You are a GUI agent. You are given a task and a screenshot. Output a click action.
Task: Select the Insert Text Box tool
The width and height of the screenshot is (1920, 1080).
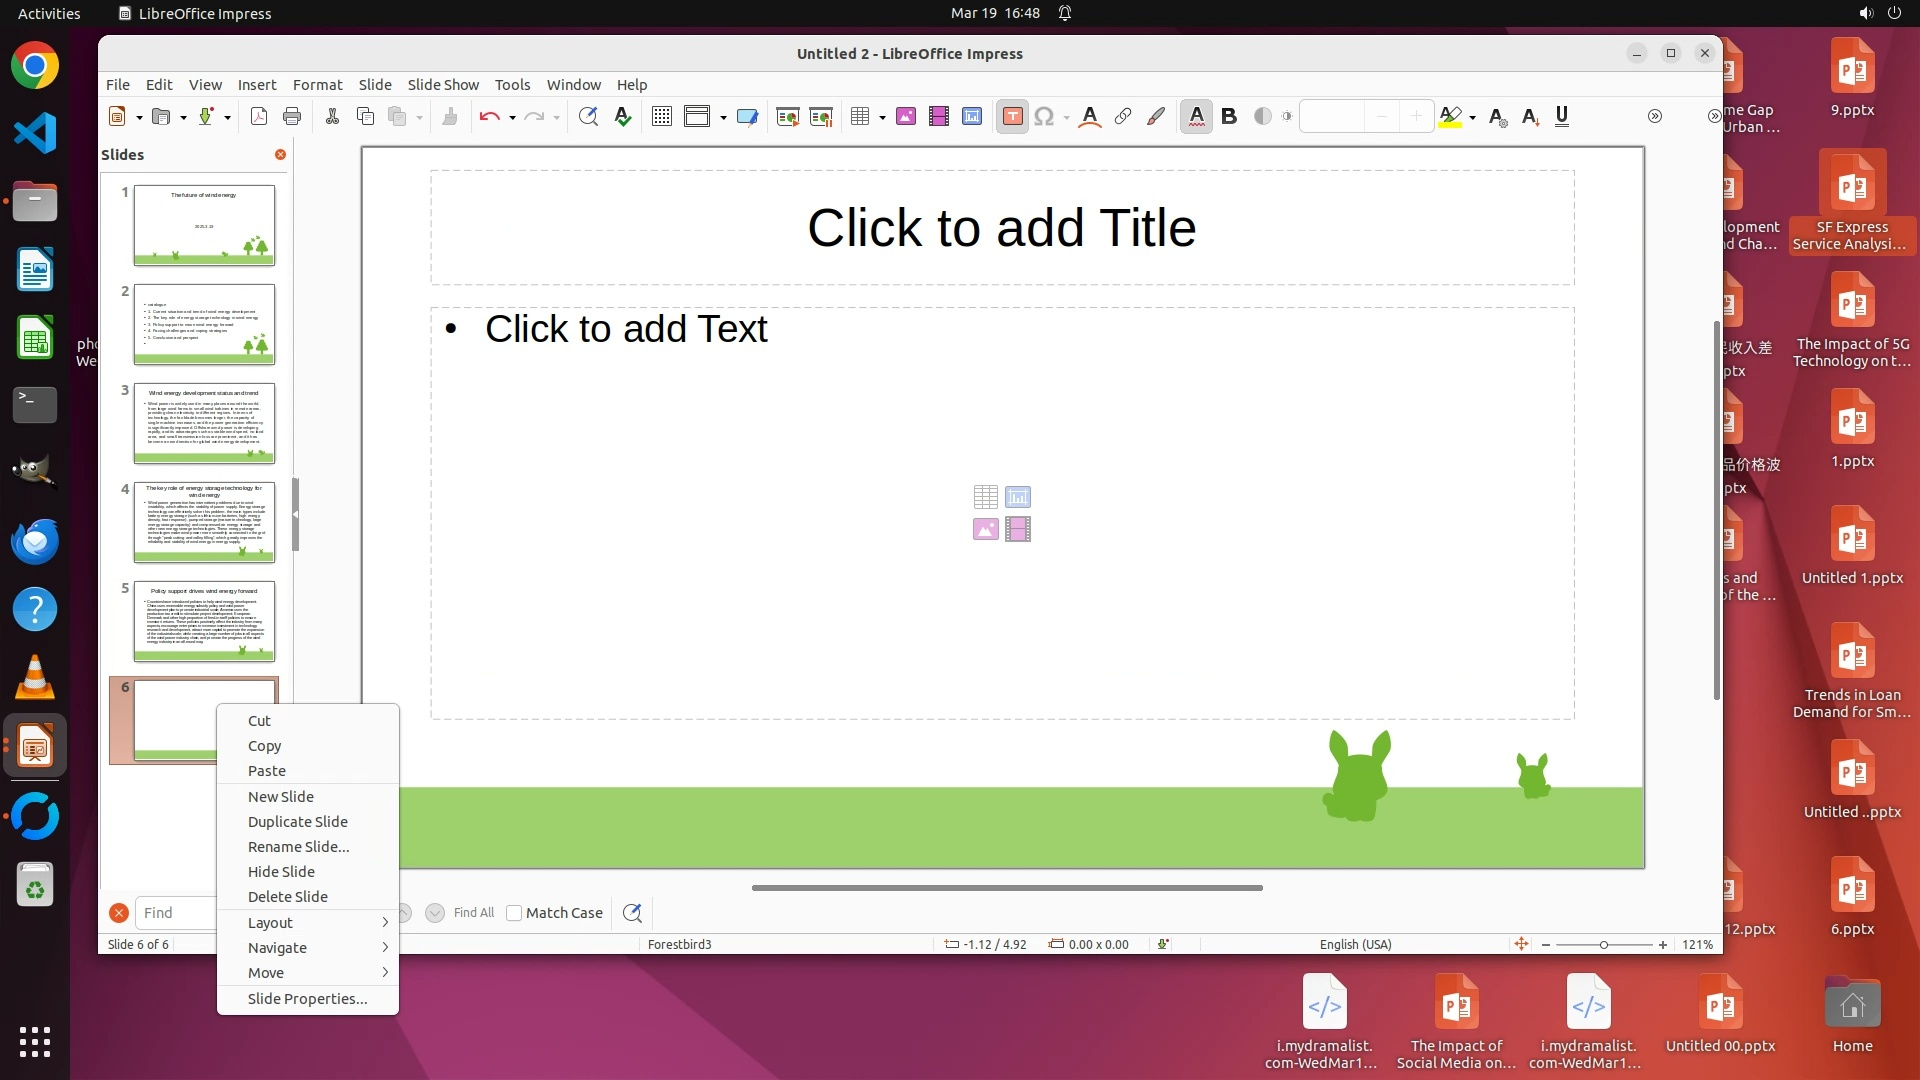pyautogui.click(x=1012, y=117)
